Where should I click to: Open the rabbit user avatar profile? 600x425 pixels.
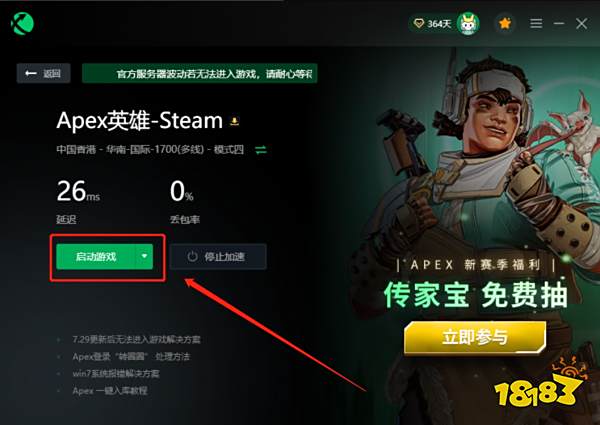(468, 24)
